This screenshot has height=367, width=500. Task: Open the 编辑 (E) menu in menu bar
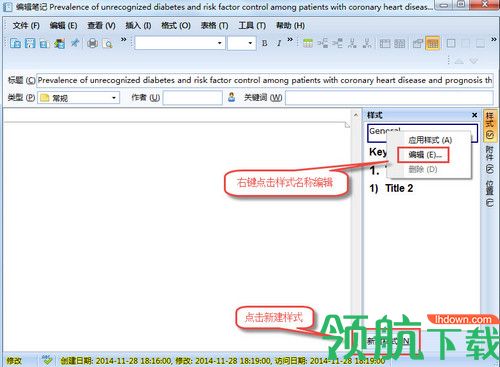click(63, 26)
